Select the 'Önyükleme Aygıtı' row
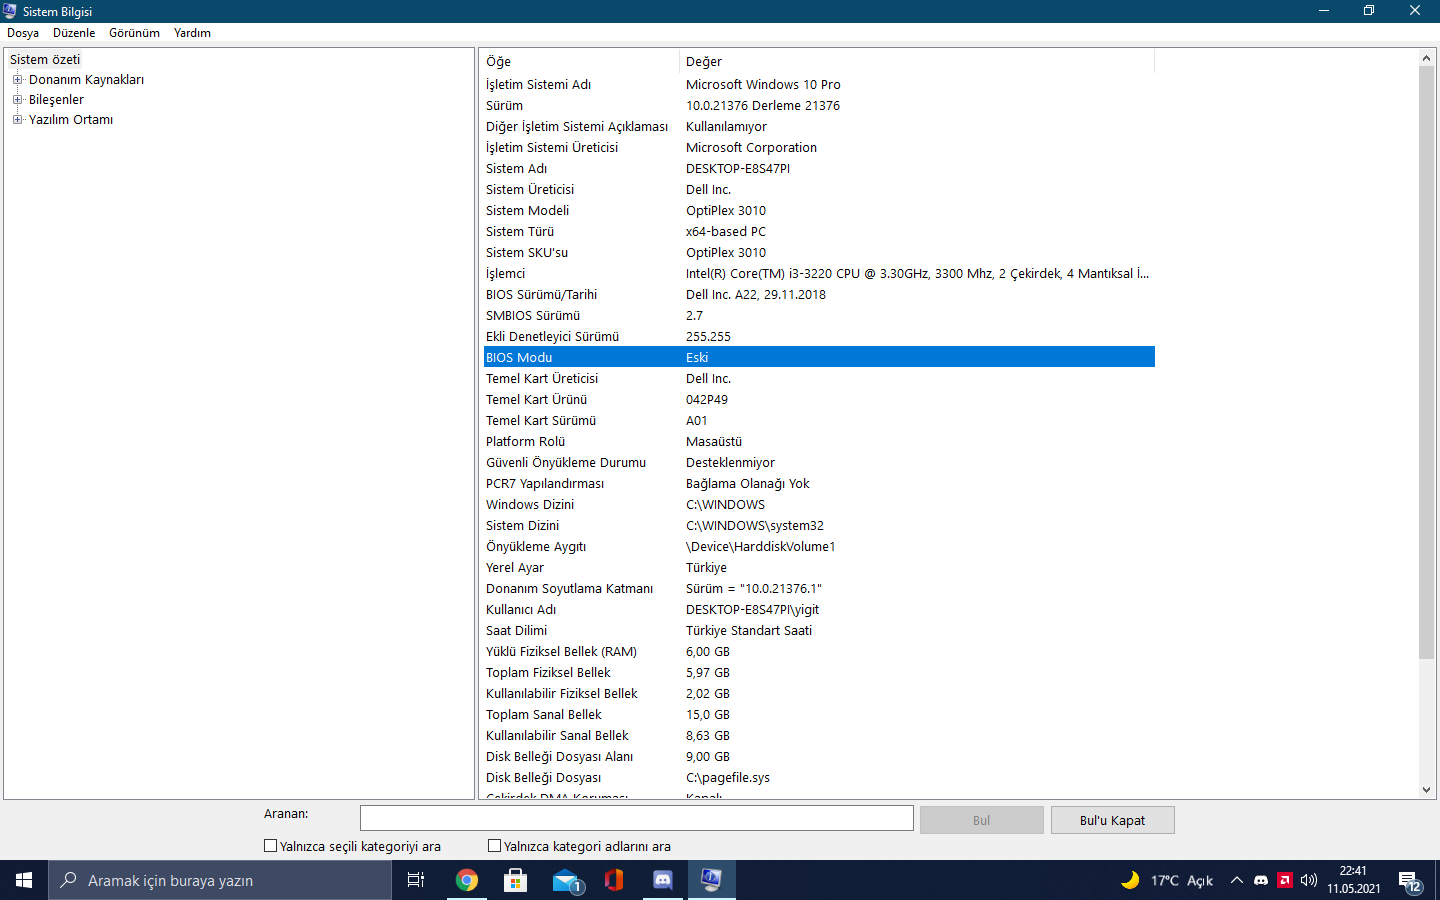Screen dimensions: 1440x900 [x=819, y=547]
